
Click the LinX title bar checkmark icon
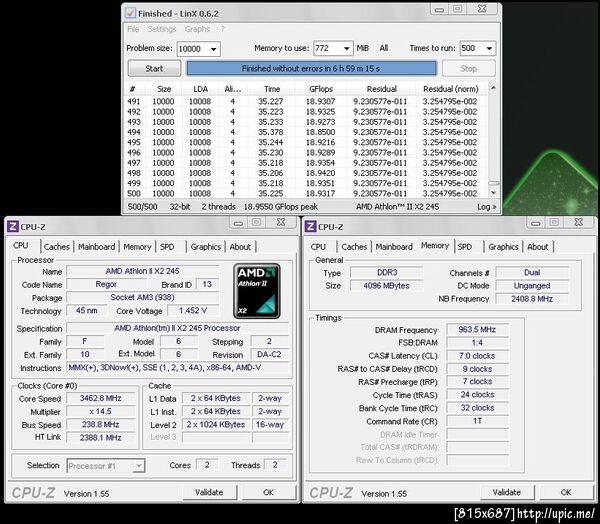130,13
